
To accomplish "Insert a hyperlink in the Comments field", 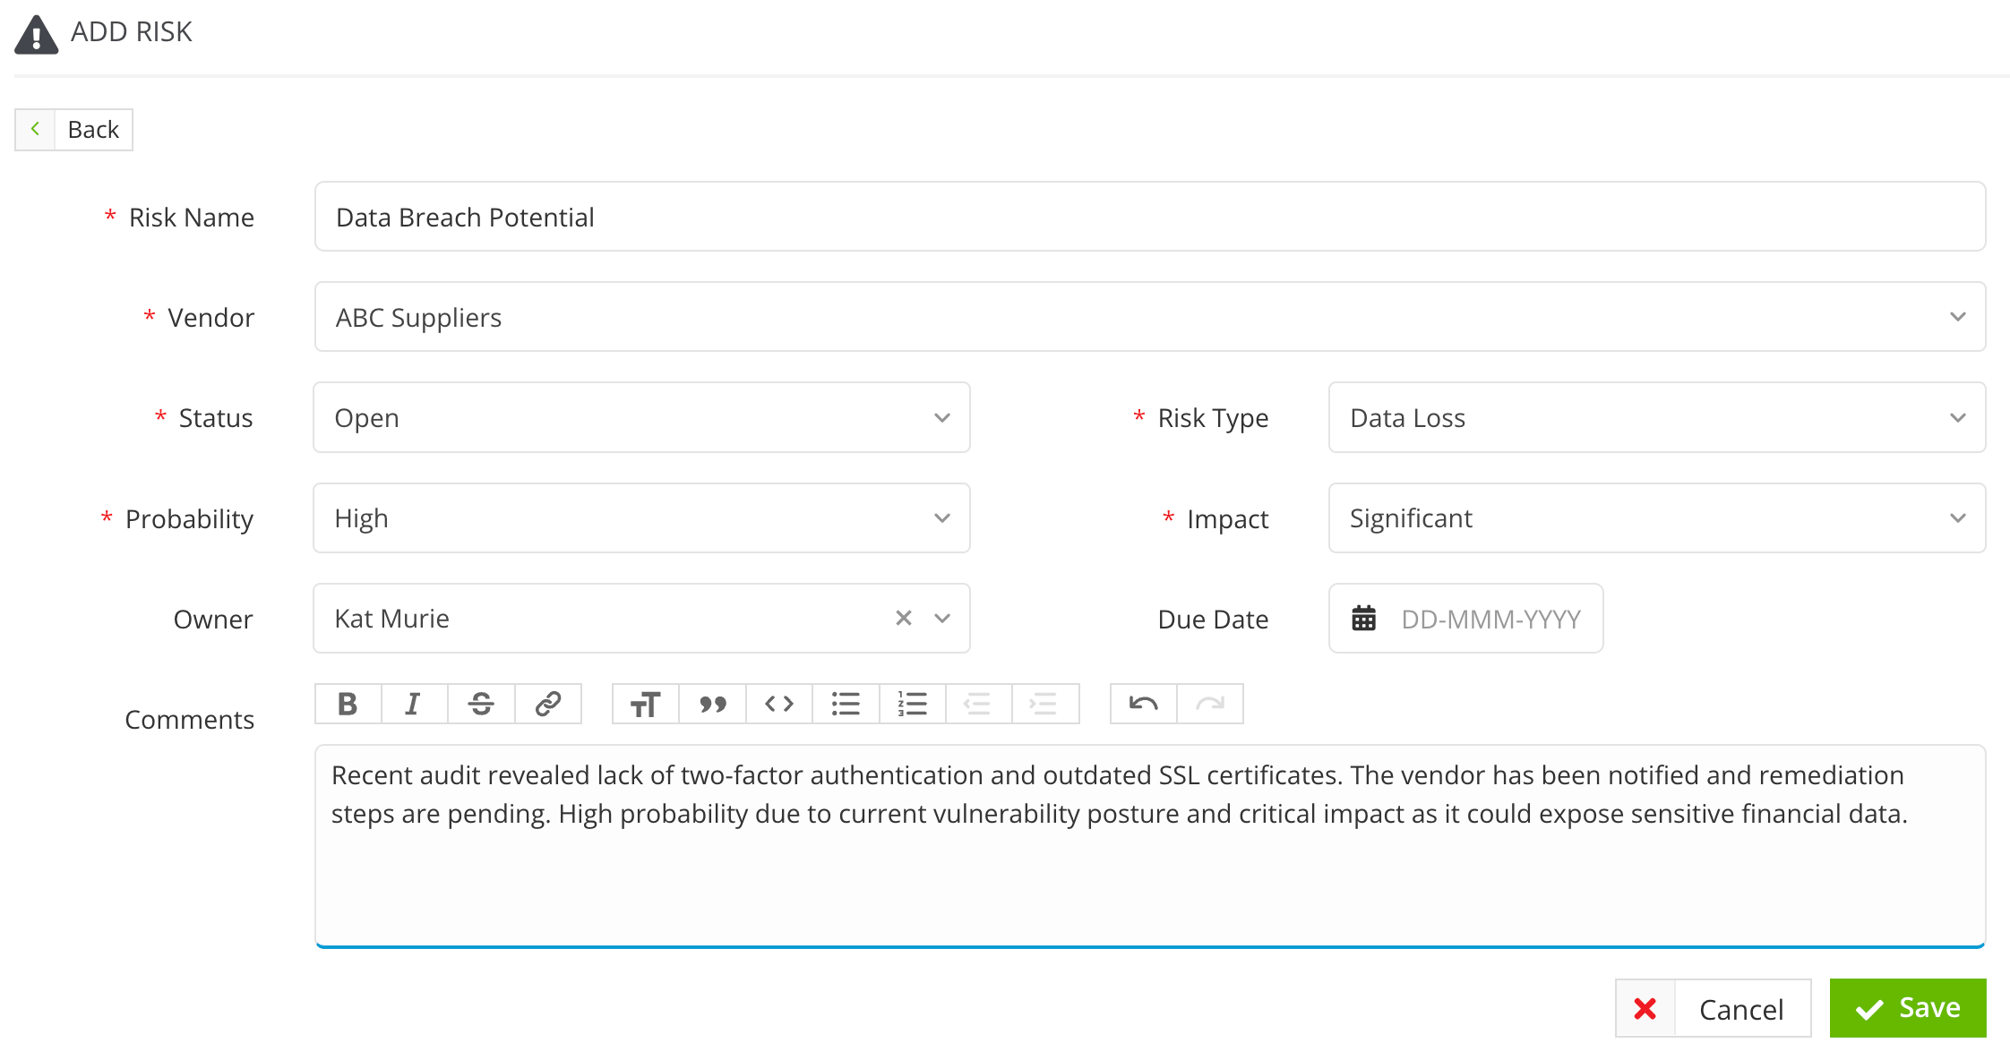I will pos(547,703).
